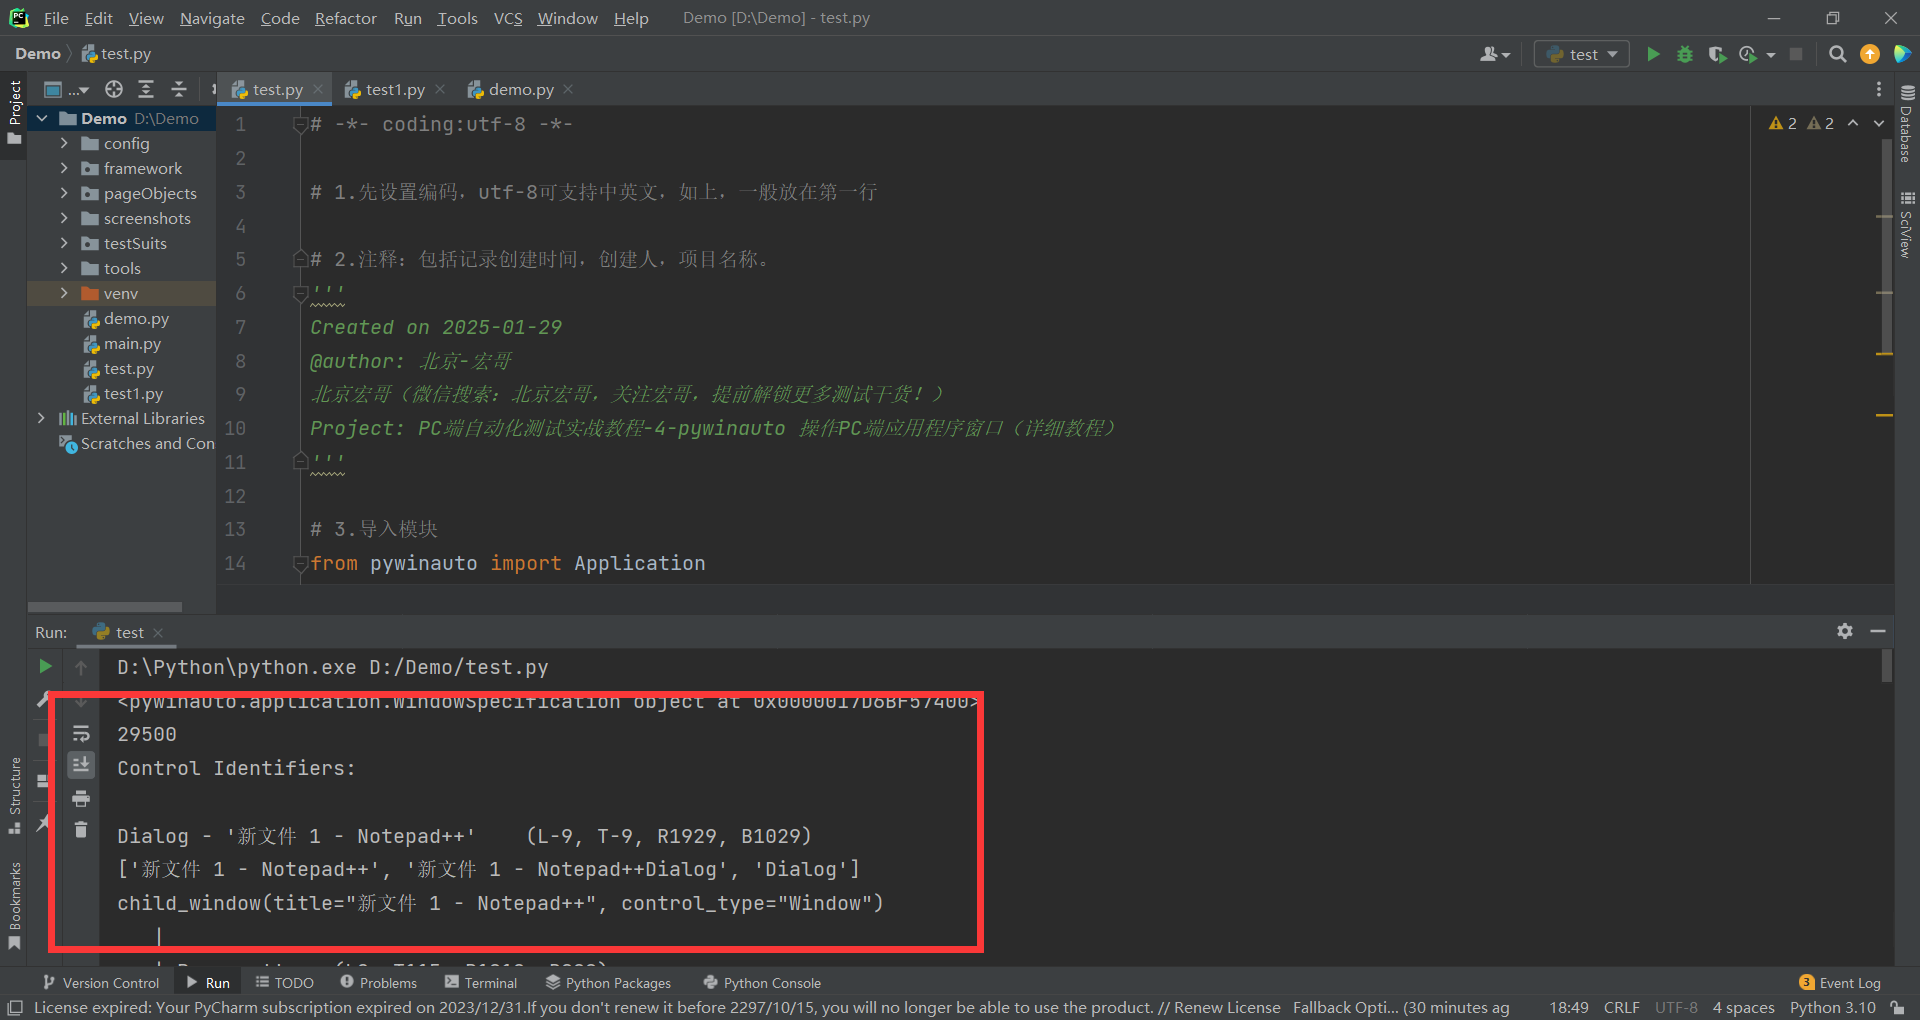
Task: Open Run tool window settings gear
Action: 1845,631
